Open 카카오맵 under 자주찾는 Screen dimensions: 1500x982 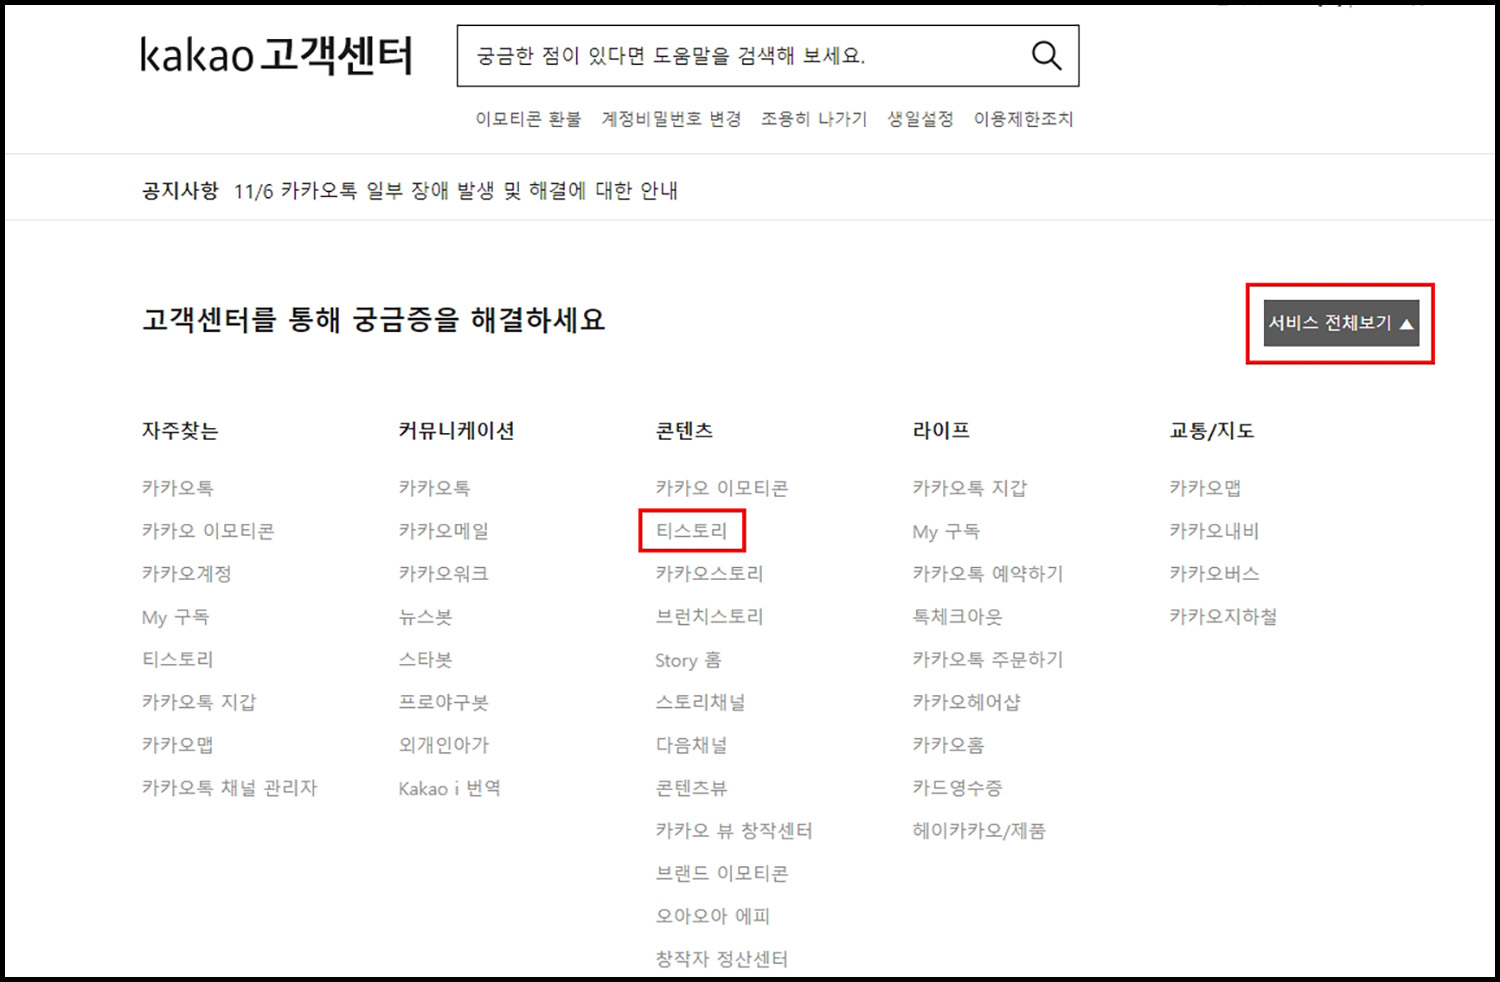tap(177, 745)
